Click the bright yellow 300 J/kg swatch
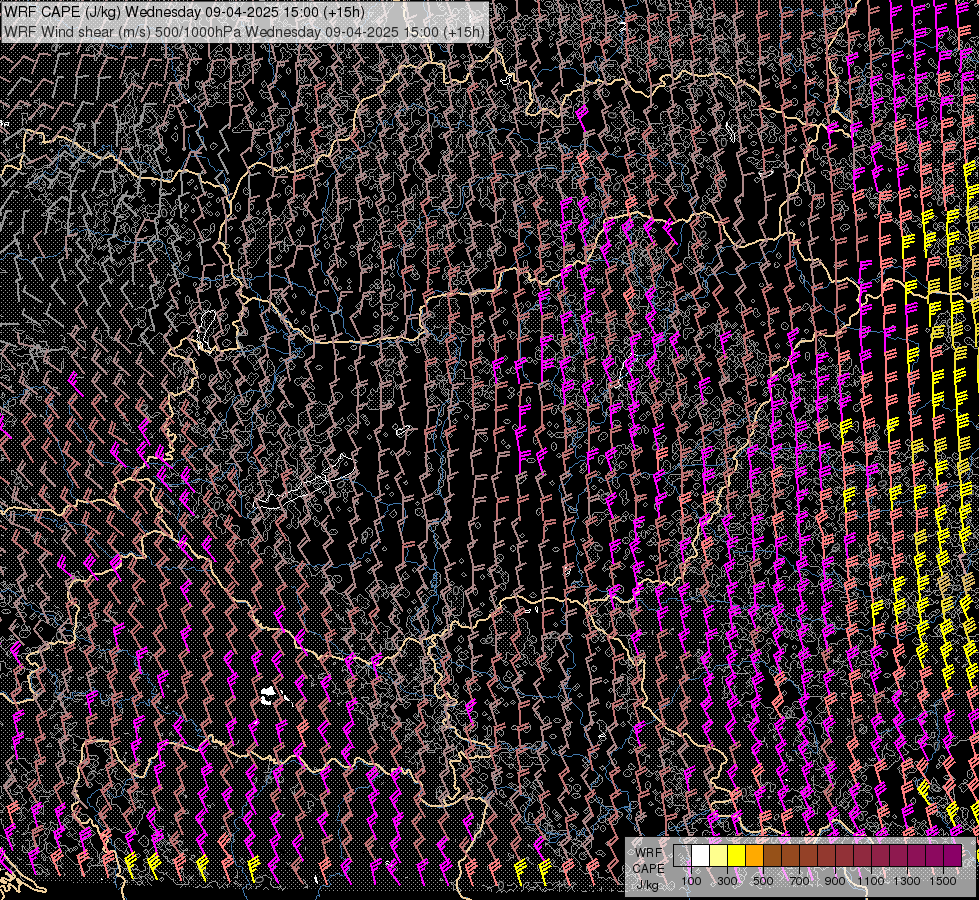 coord(737,855)
